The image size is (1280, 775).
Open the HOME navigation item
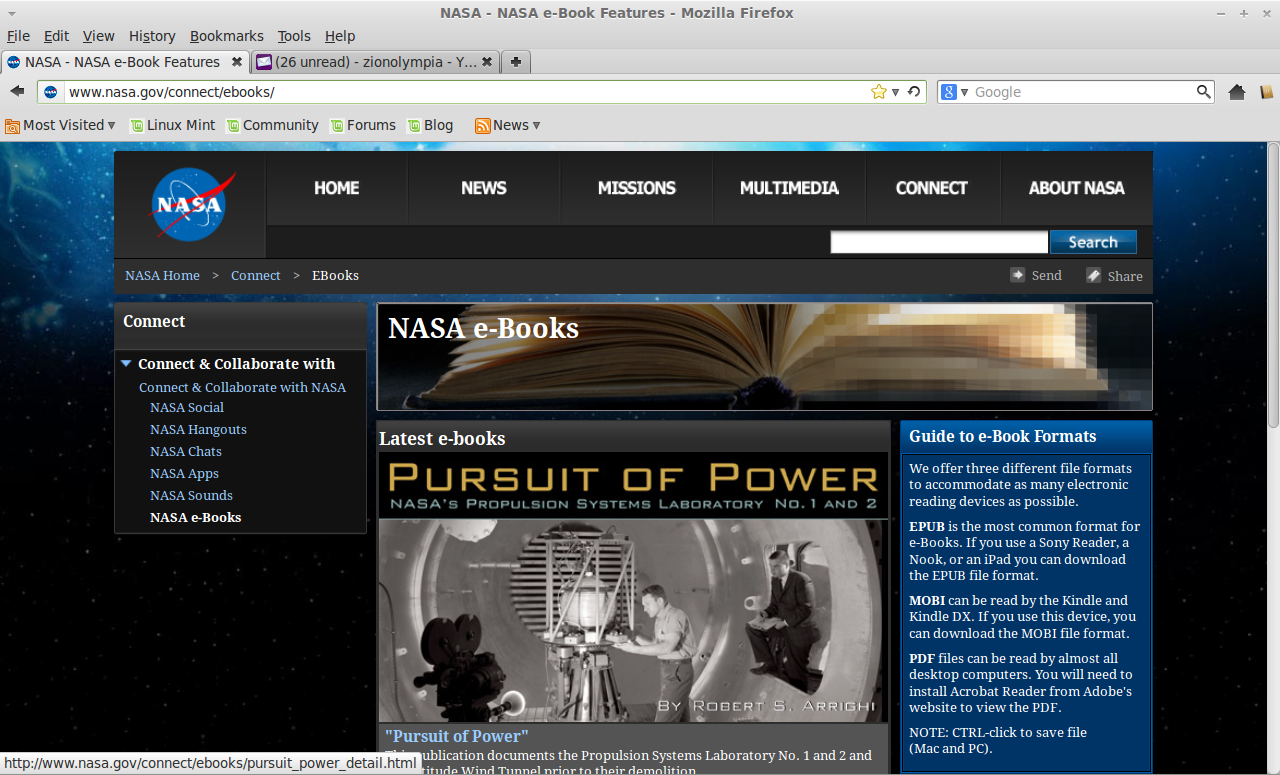pos(336,188)
